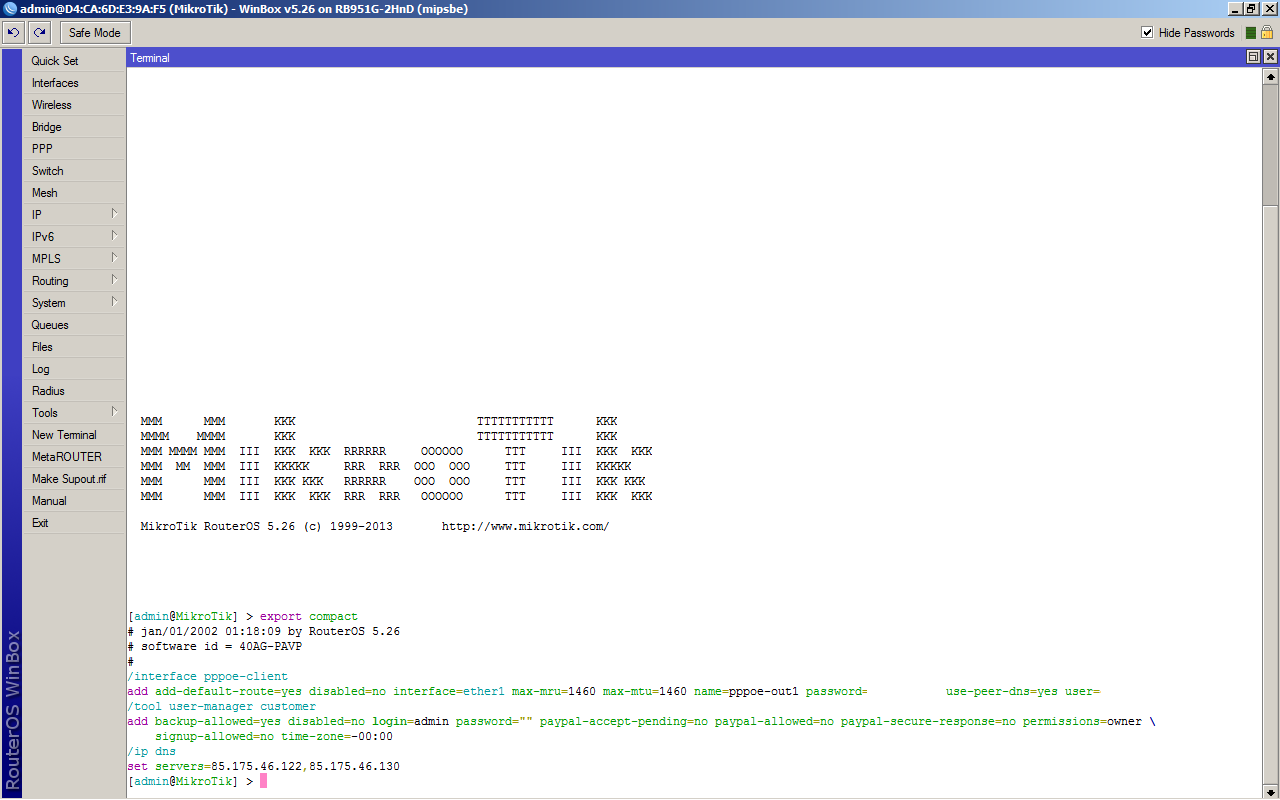Expand the IPv6 submenu arrow
Viewport: 1280px width, 800px height.
[115, 236]
